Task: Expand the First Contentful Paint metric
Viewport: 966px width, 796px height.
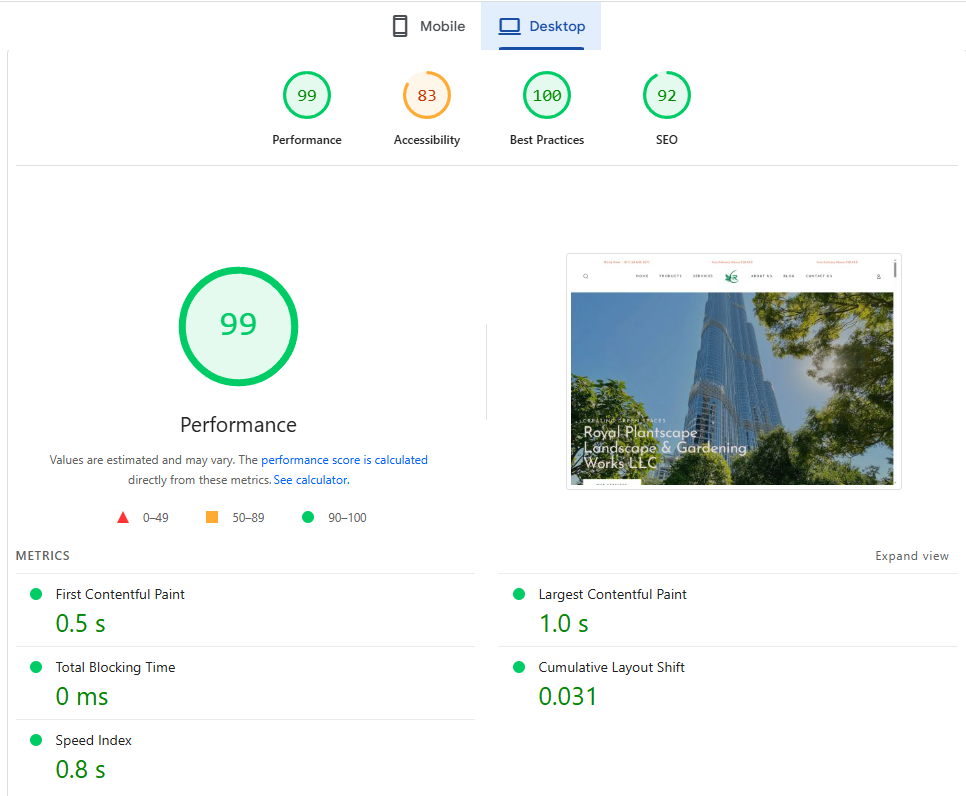Action: 120,594
